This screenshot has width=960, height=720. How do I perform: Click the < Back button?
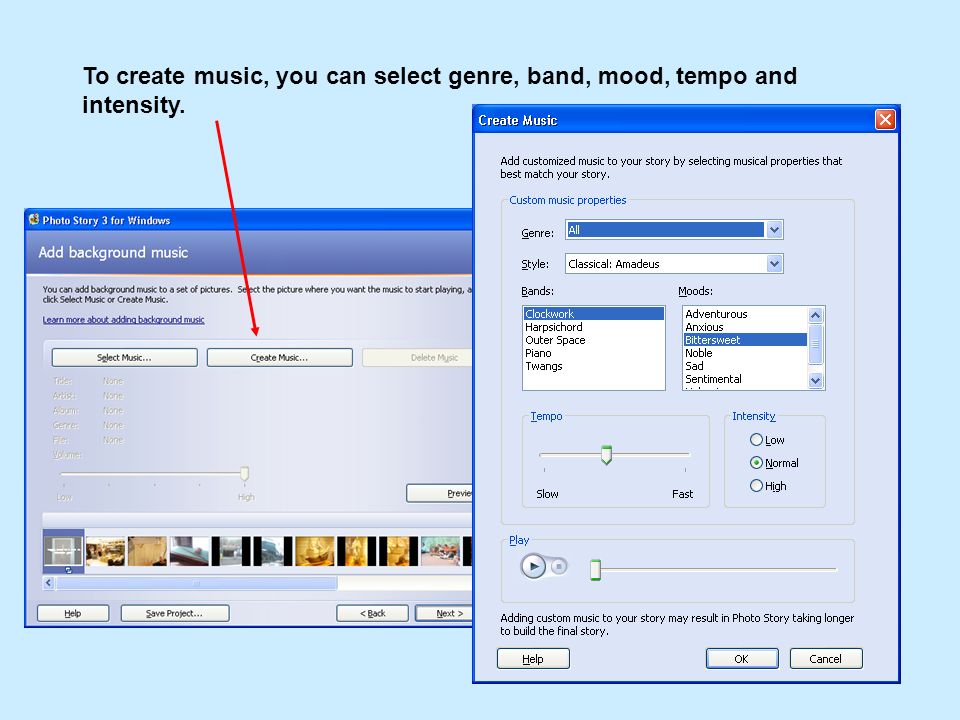click(372, 613)
